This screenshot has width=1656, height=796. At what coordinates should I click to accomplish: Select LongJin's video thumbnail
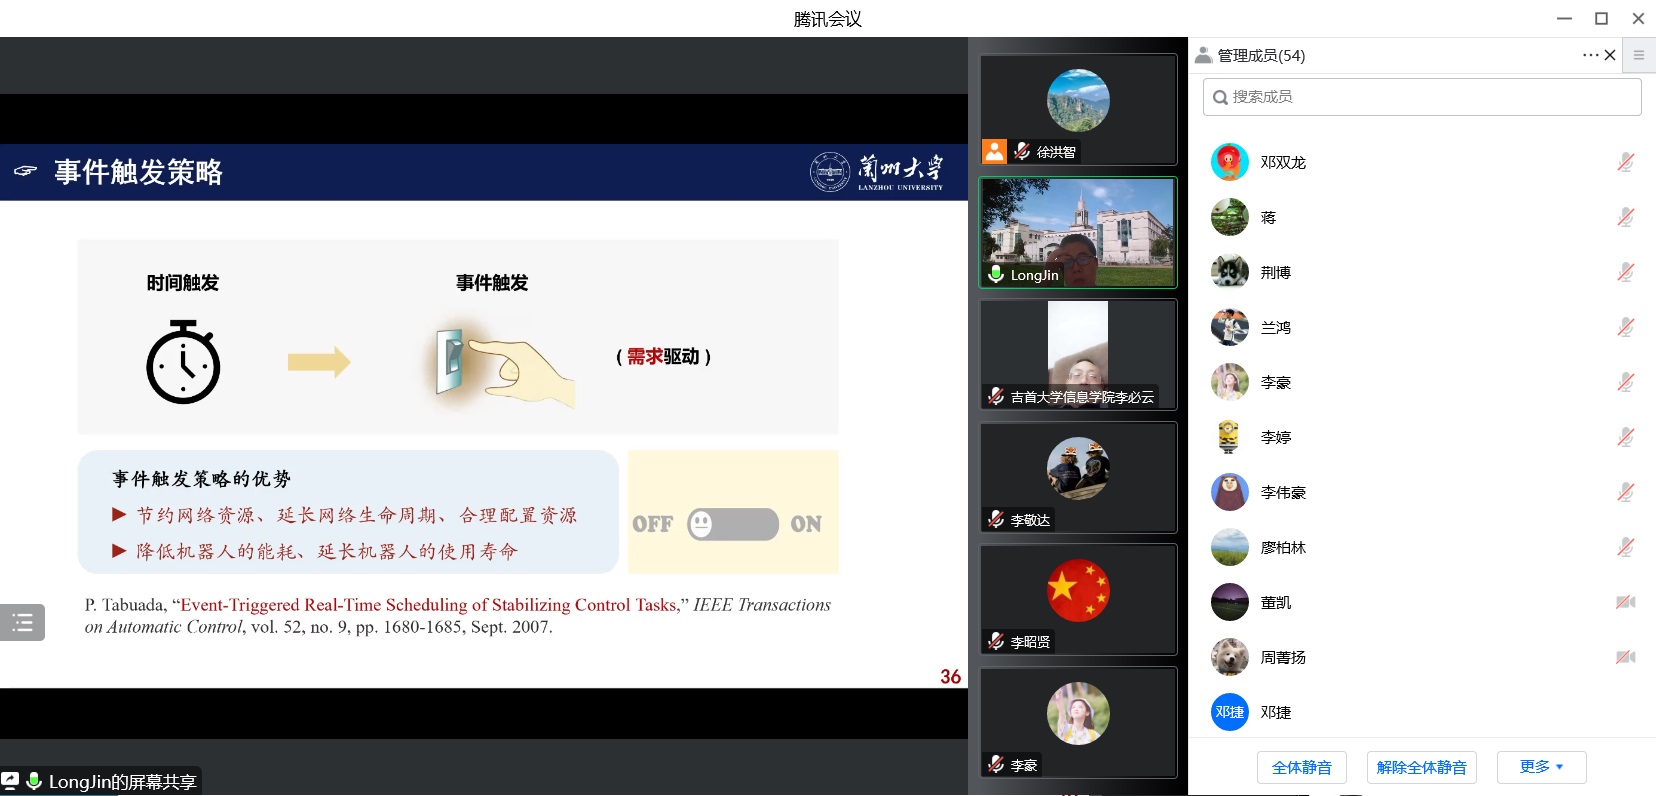click(x=1078, y=232)
